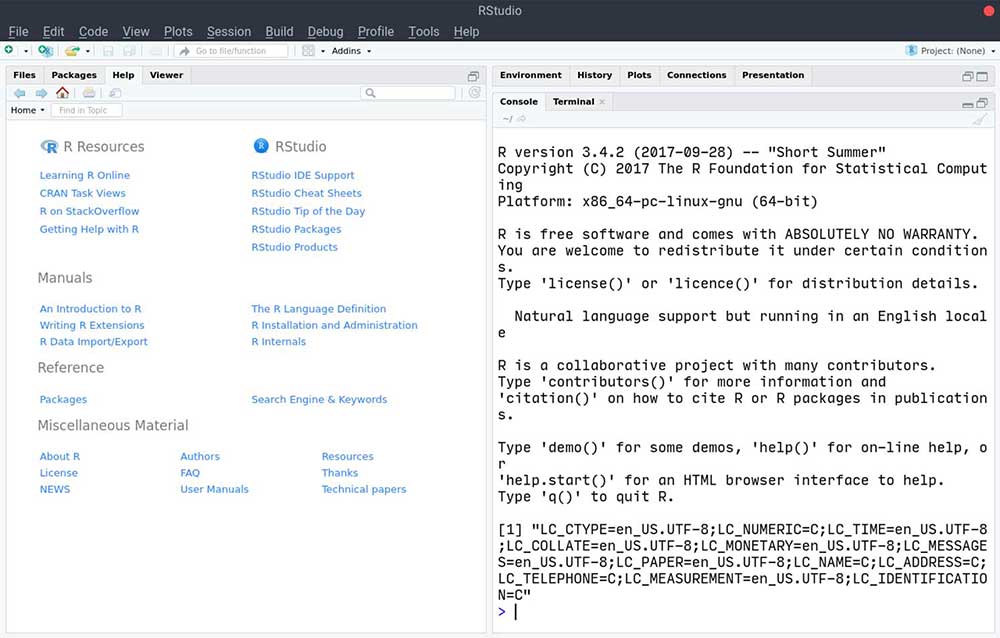Navigate back in the Help pane
The width and height of the screenshot is (1000, 638).
[19, 93]
